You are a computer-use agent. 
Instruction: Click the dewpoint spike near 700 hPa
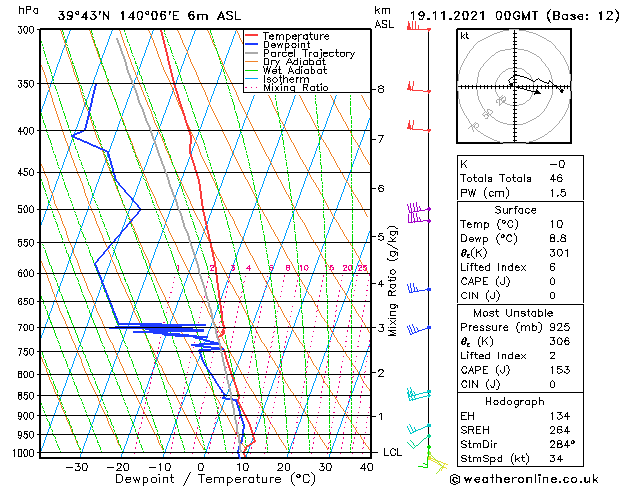(160, 328)
